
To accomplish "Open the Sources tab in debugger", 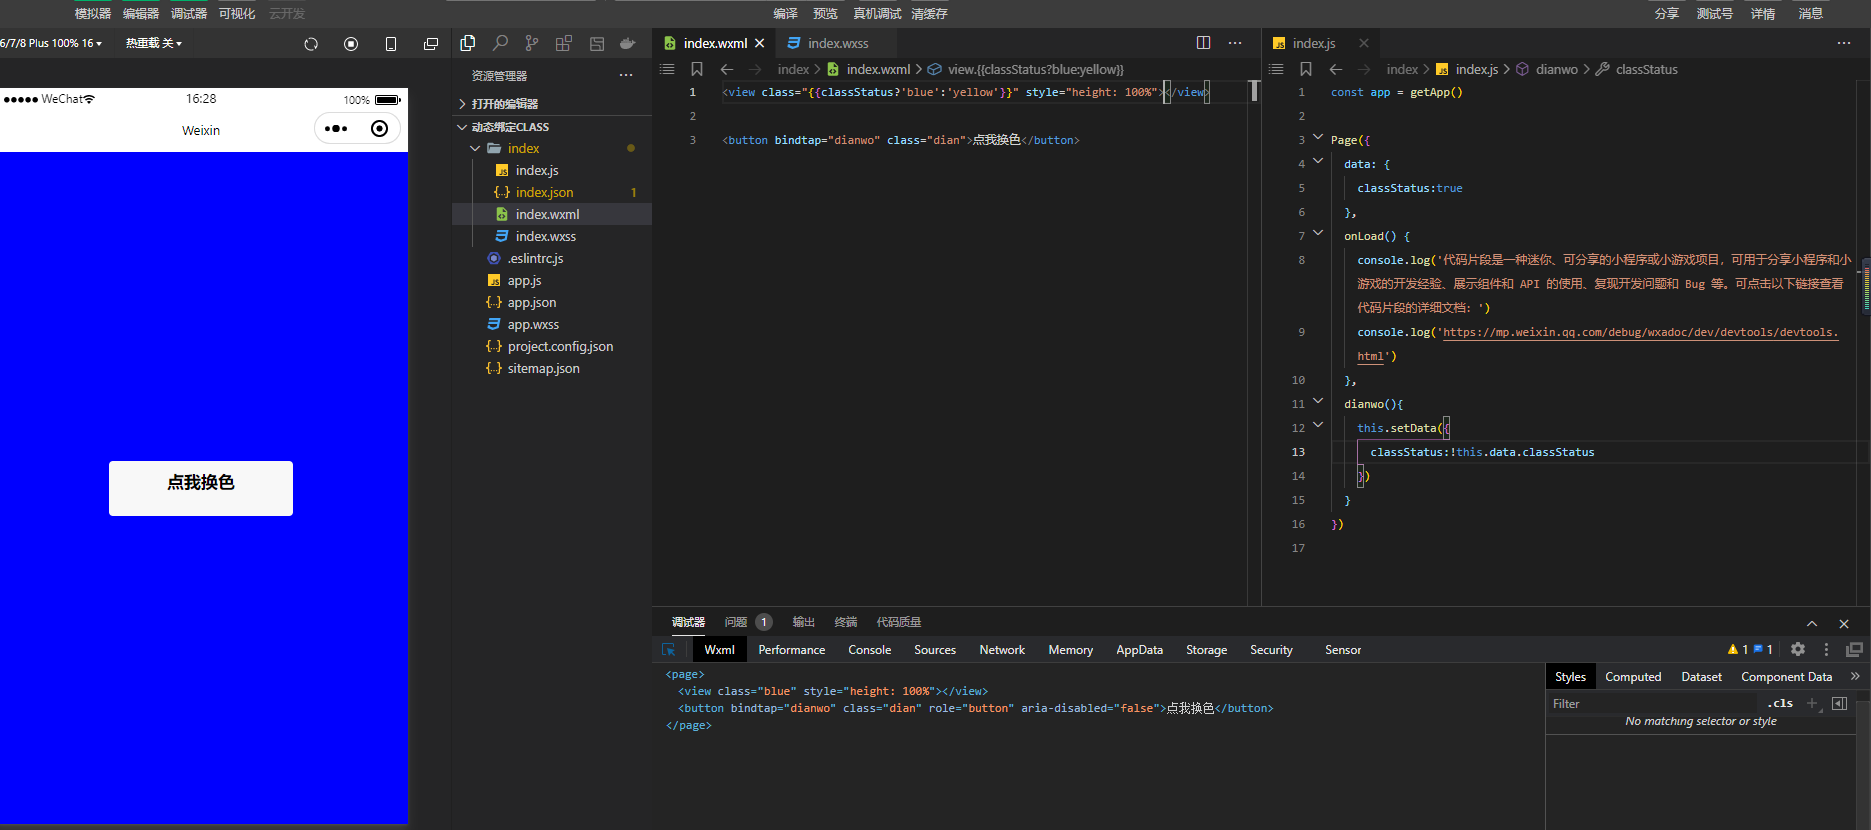I will [935, 650].
